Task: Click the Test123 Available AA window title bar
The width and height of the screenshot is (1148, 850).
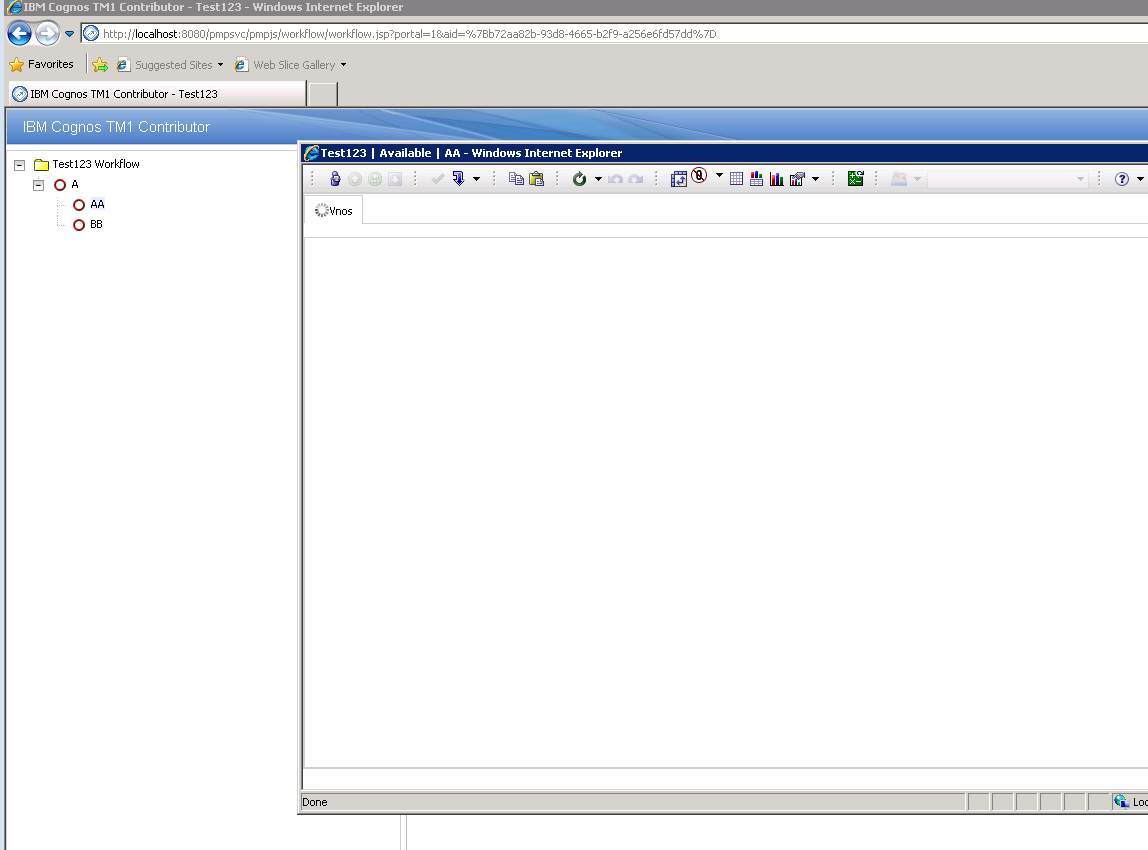Action: click(x=725, y=152)
